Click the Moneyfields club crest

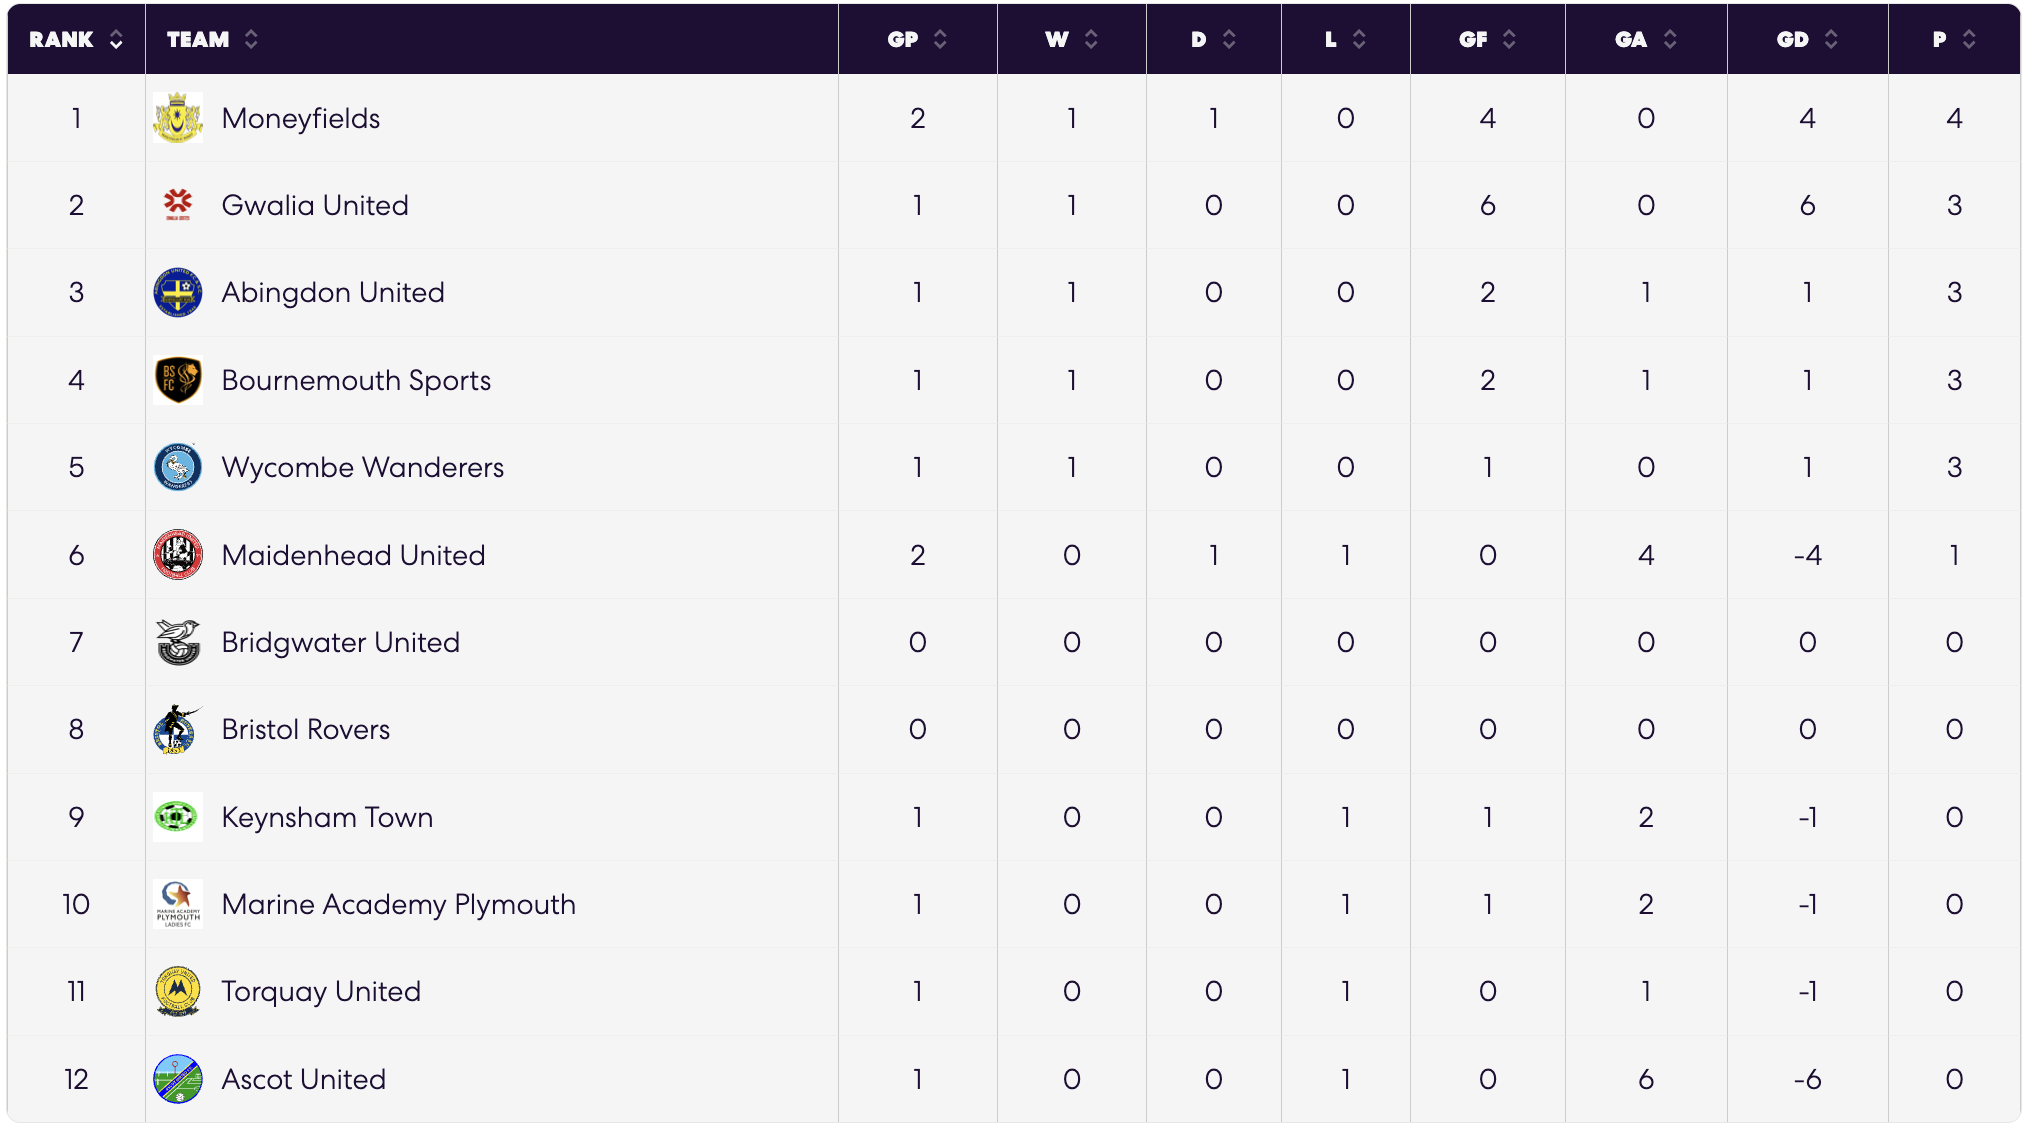[178, 118]
